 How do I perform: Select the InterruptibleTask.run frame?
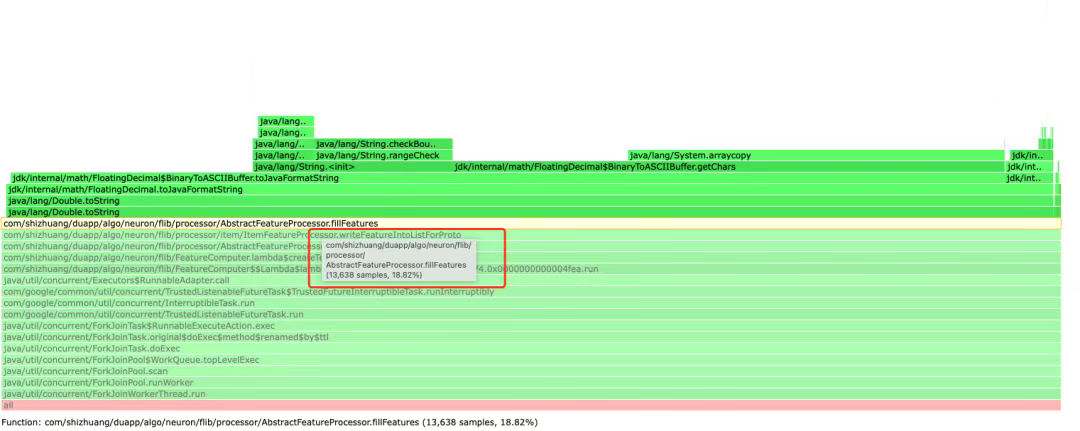point(530,303)
